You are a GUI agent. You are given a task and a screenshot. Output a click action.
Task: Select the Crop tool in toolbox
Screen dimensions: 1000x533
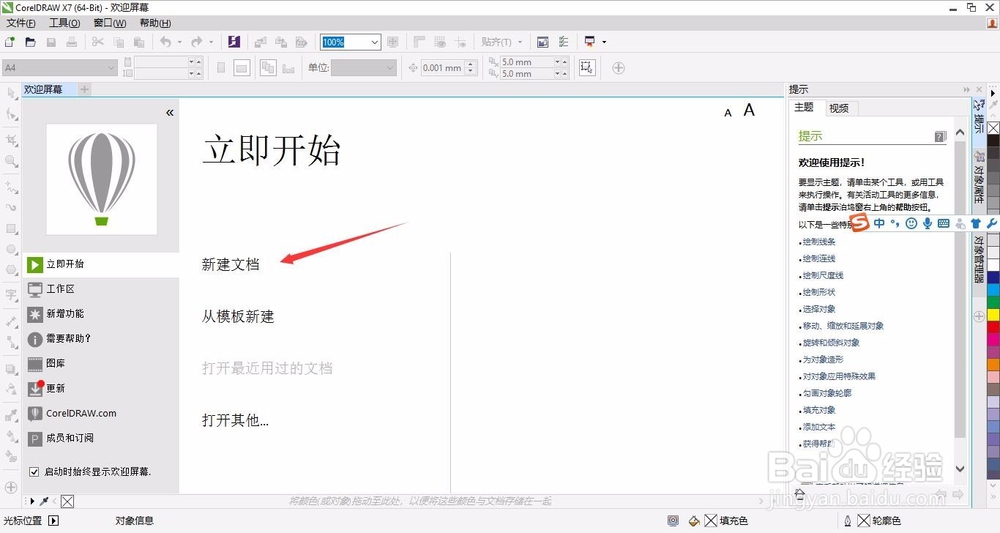11,140
